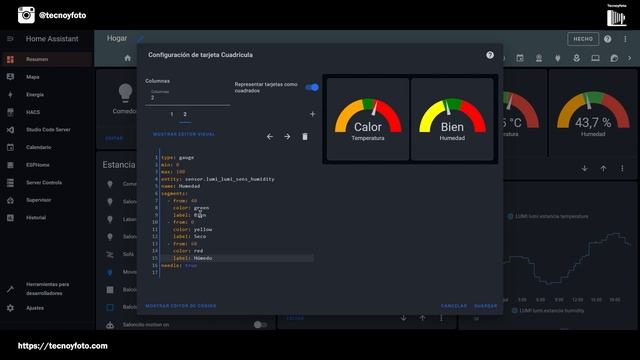Open Studio Code Server in the sidebar
Image resolution: width=640 pixels, height=360 pixels.
coord(47,129)
